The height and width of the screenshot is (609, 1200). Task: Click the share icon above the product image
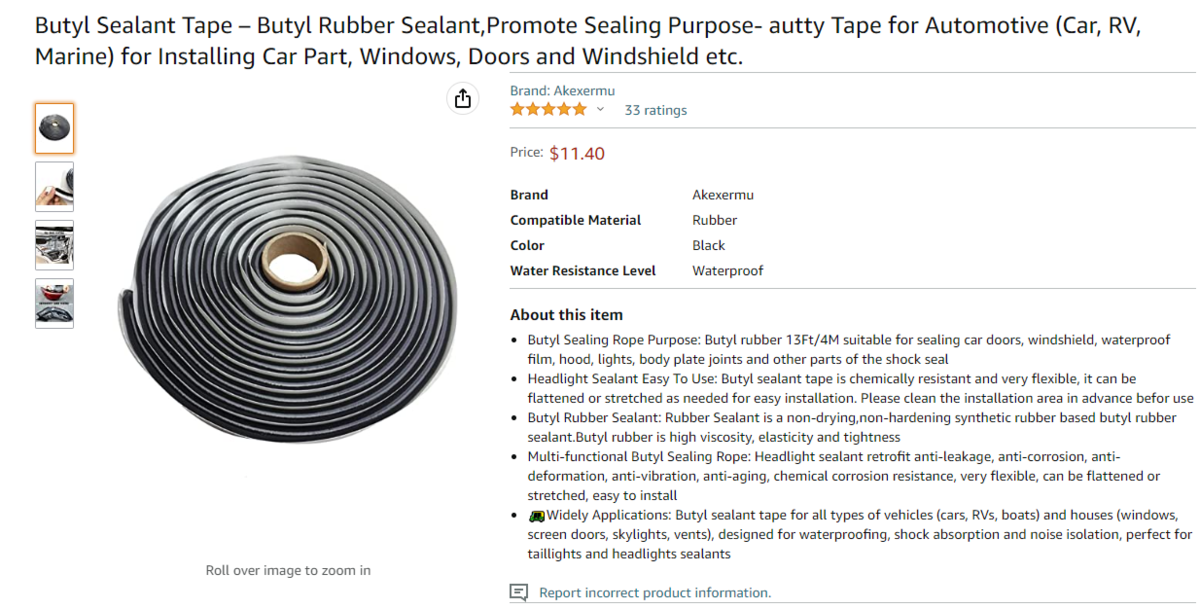(462, 98)
